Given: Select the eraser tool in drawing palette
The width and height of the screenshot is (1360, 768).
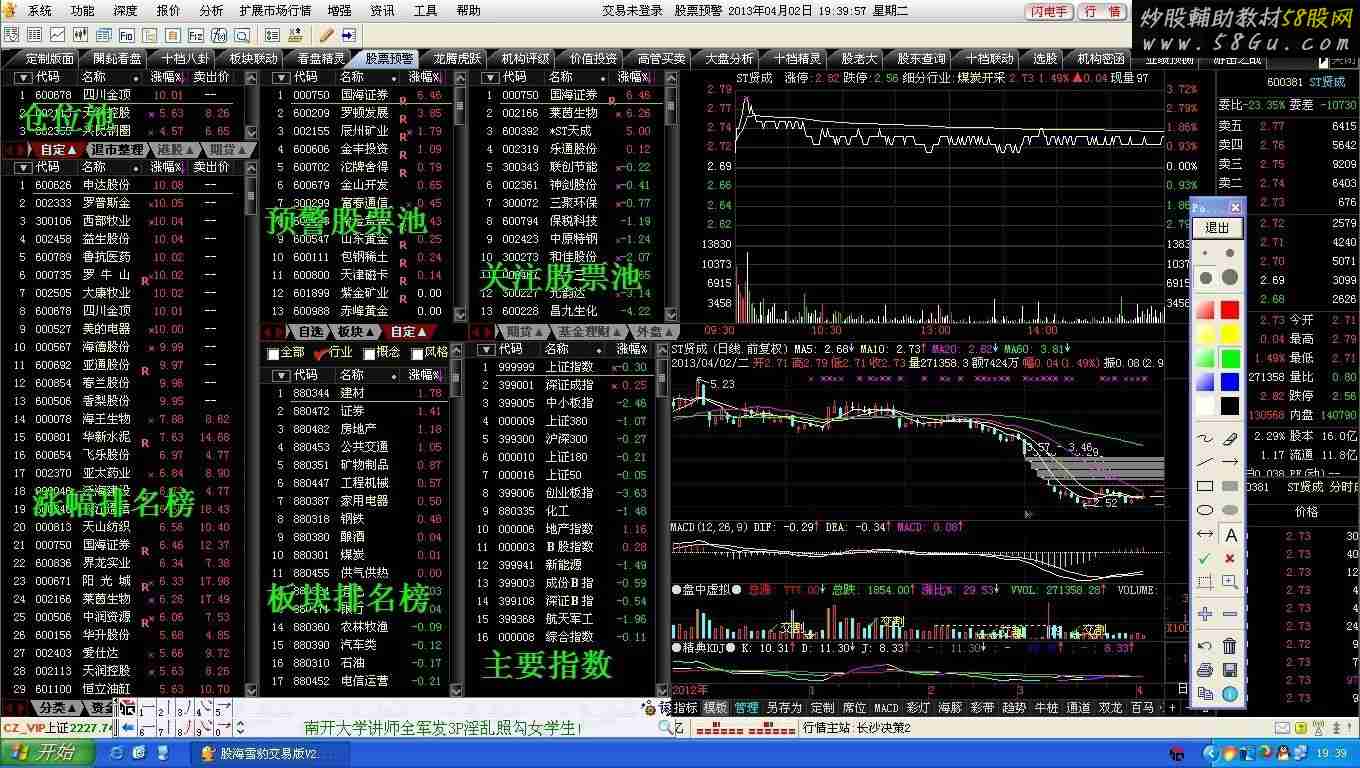Looking at the screenshot, I should pyautogui.click(x=1230, y=438).
